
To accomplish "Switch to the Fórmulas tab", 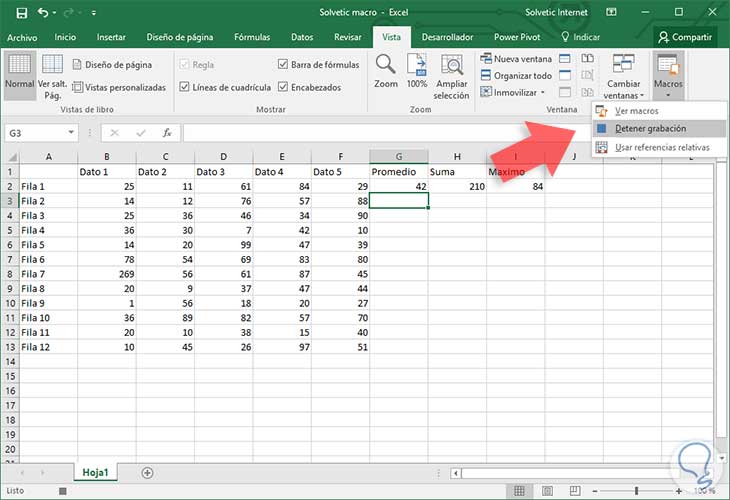I will click(x=252, y=37).
